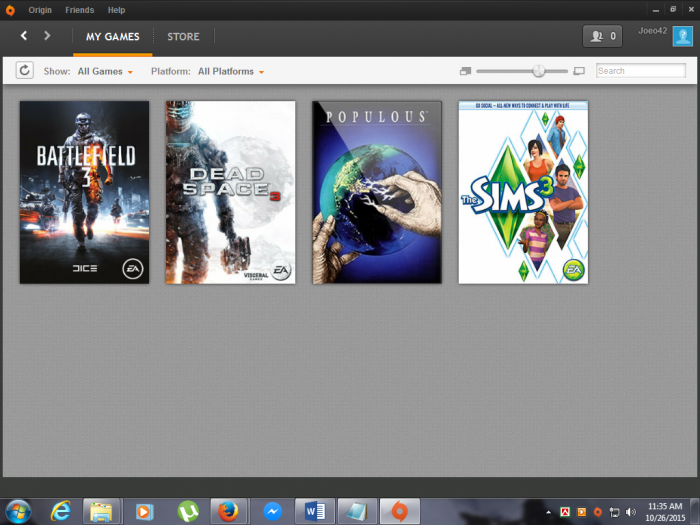
Task: Open Messenger from the taskbar
Action: tap(272, 512)
